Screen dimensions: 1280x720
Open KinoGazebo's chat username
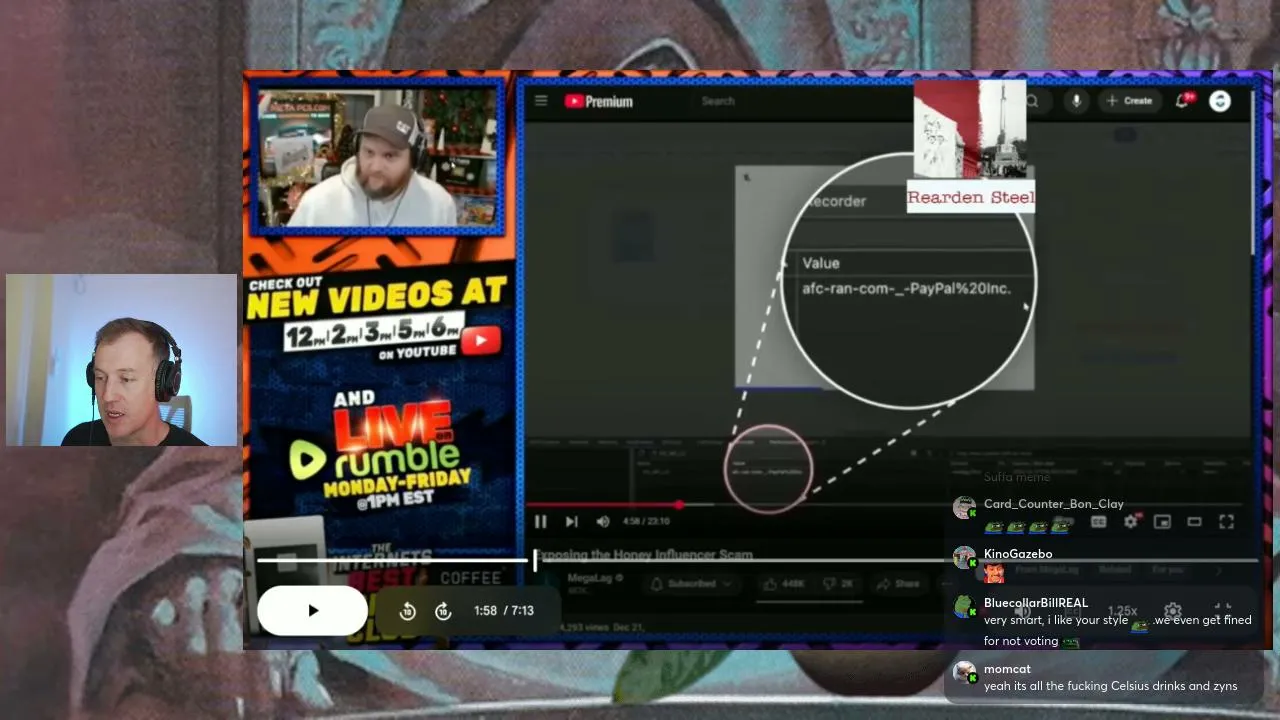click(1018, 554)
